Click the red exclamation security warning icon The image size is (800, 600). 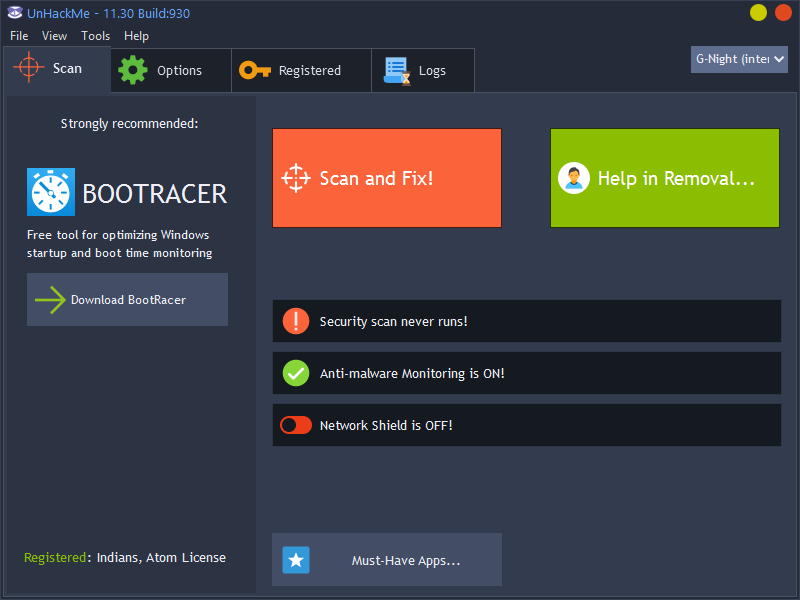click(x=296, y=320)
